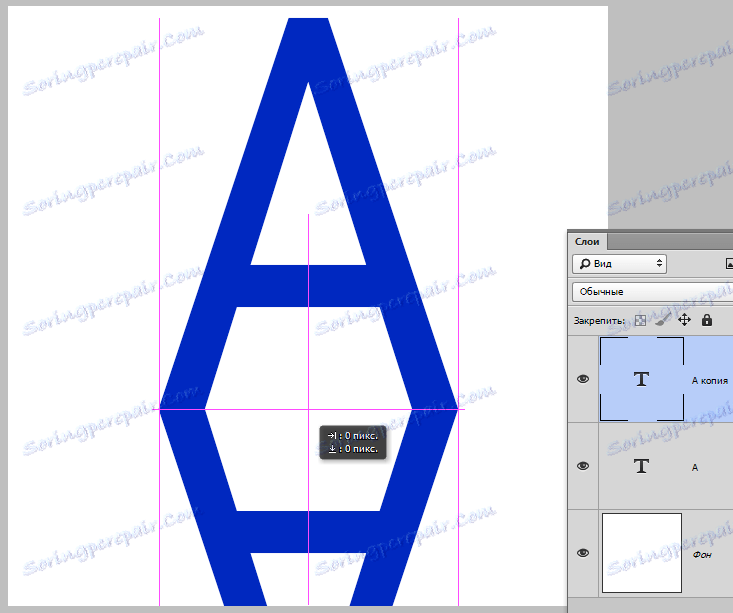
Task: Click the pixel layer filter icon
Action: pos(729,264)
